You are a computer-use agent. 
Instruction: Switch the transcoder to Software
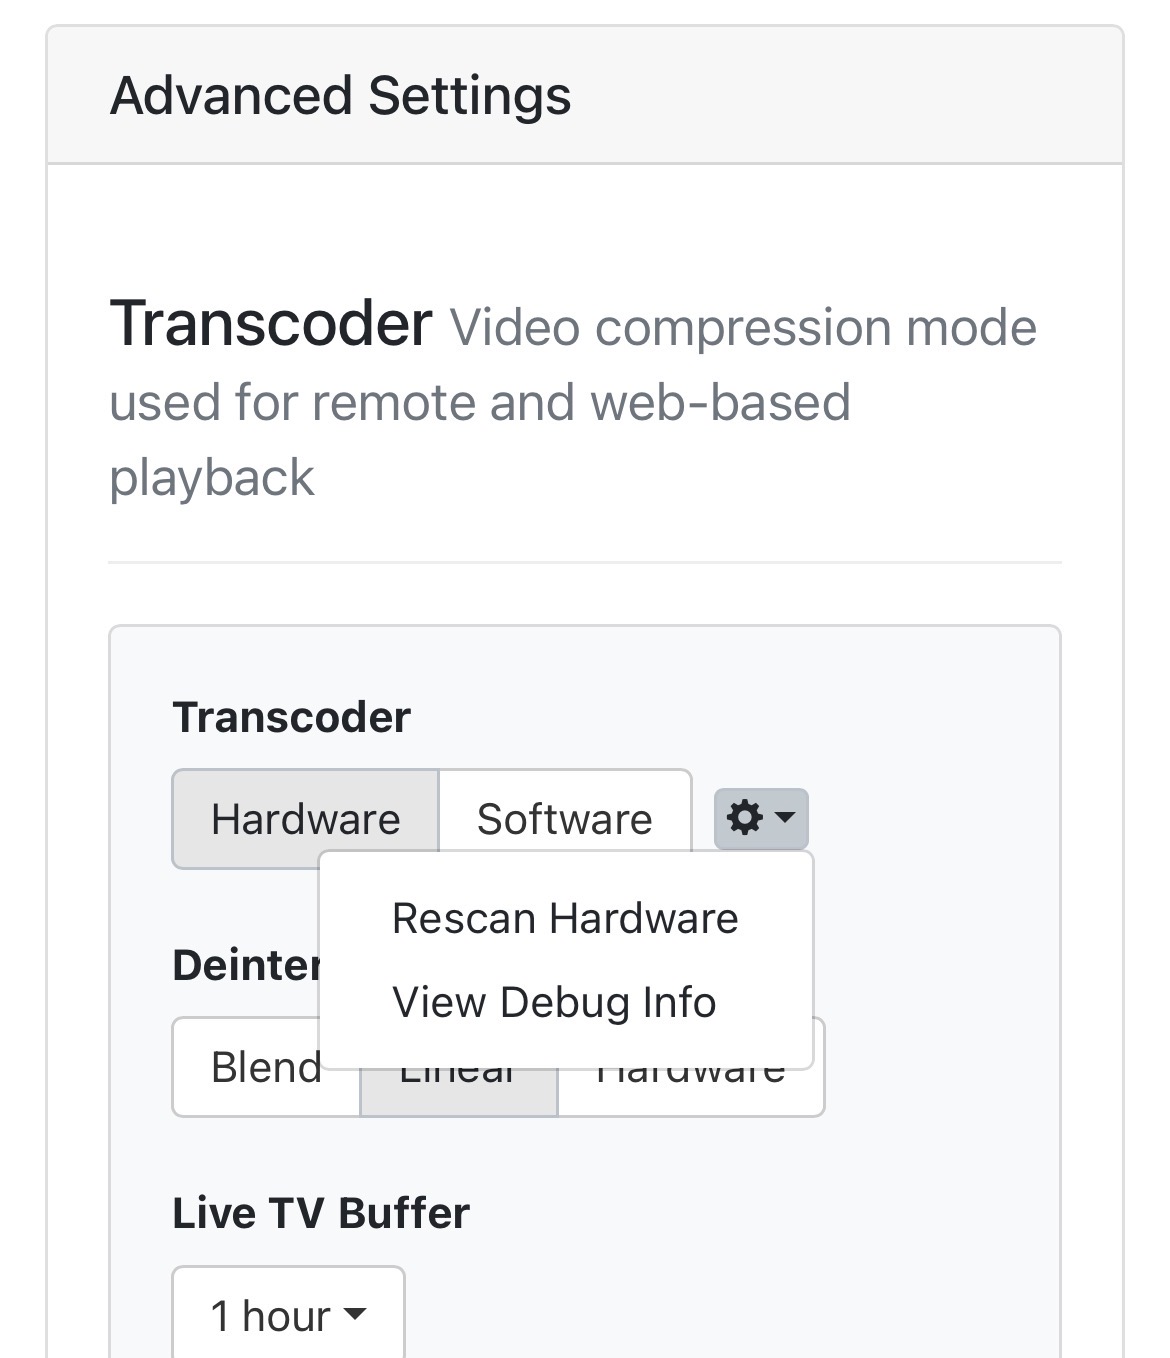(564, 818)
